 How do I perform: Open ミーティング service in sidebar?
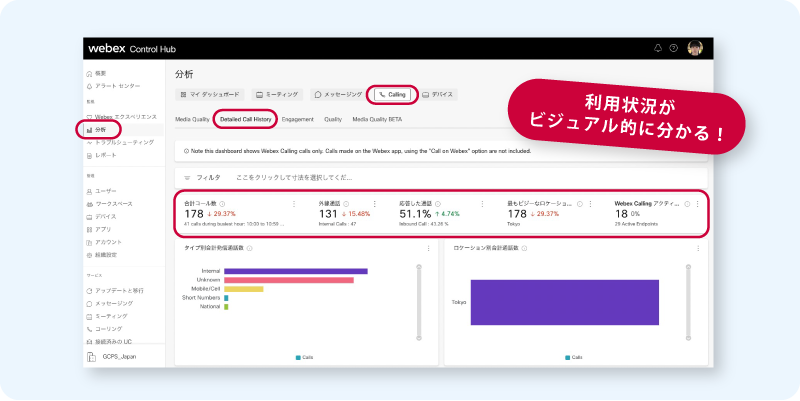click(107, 316)
